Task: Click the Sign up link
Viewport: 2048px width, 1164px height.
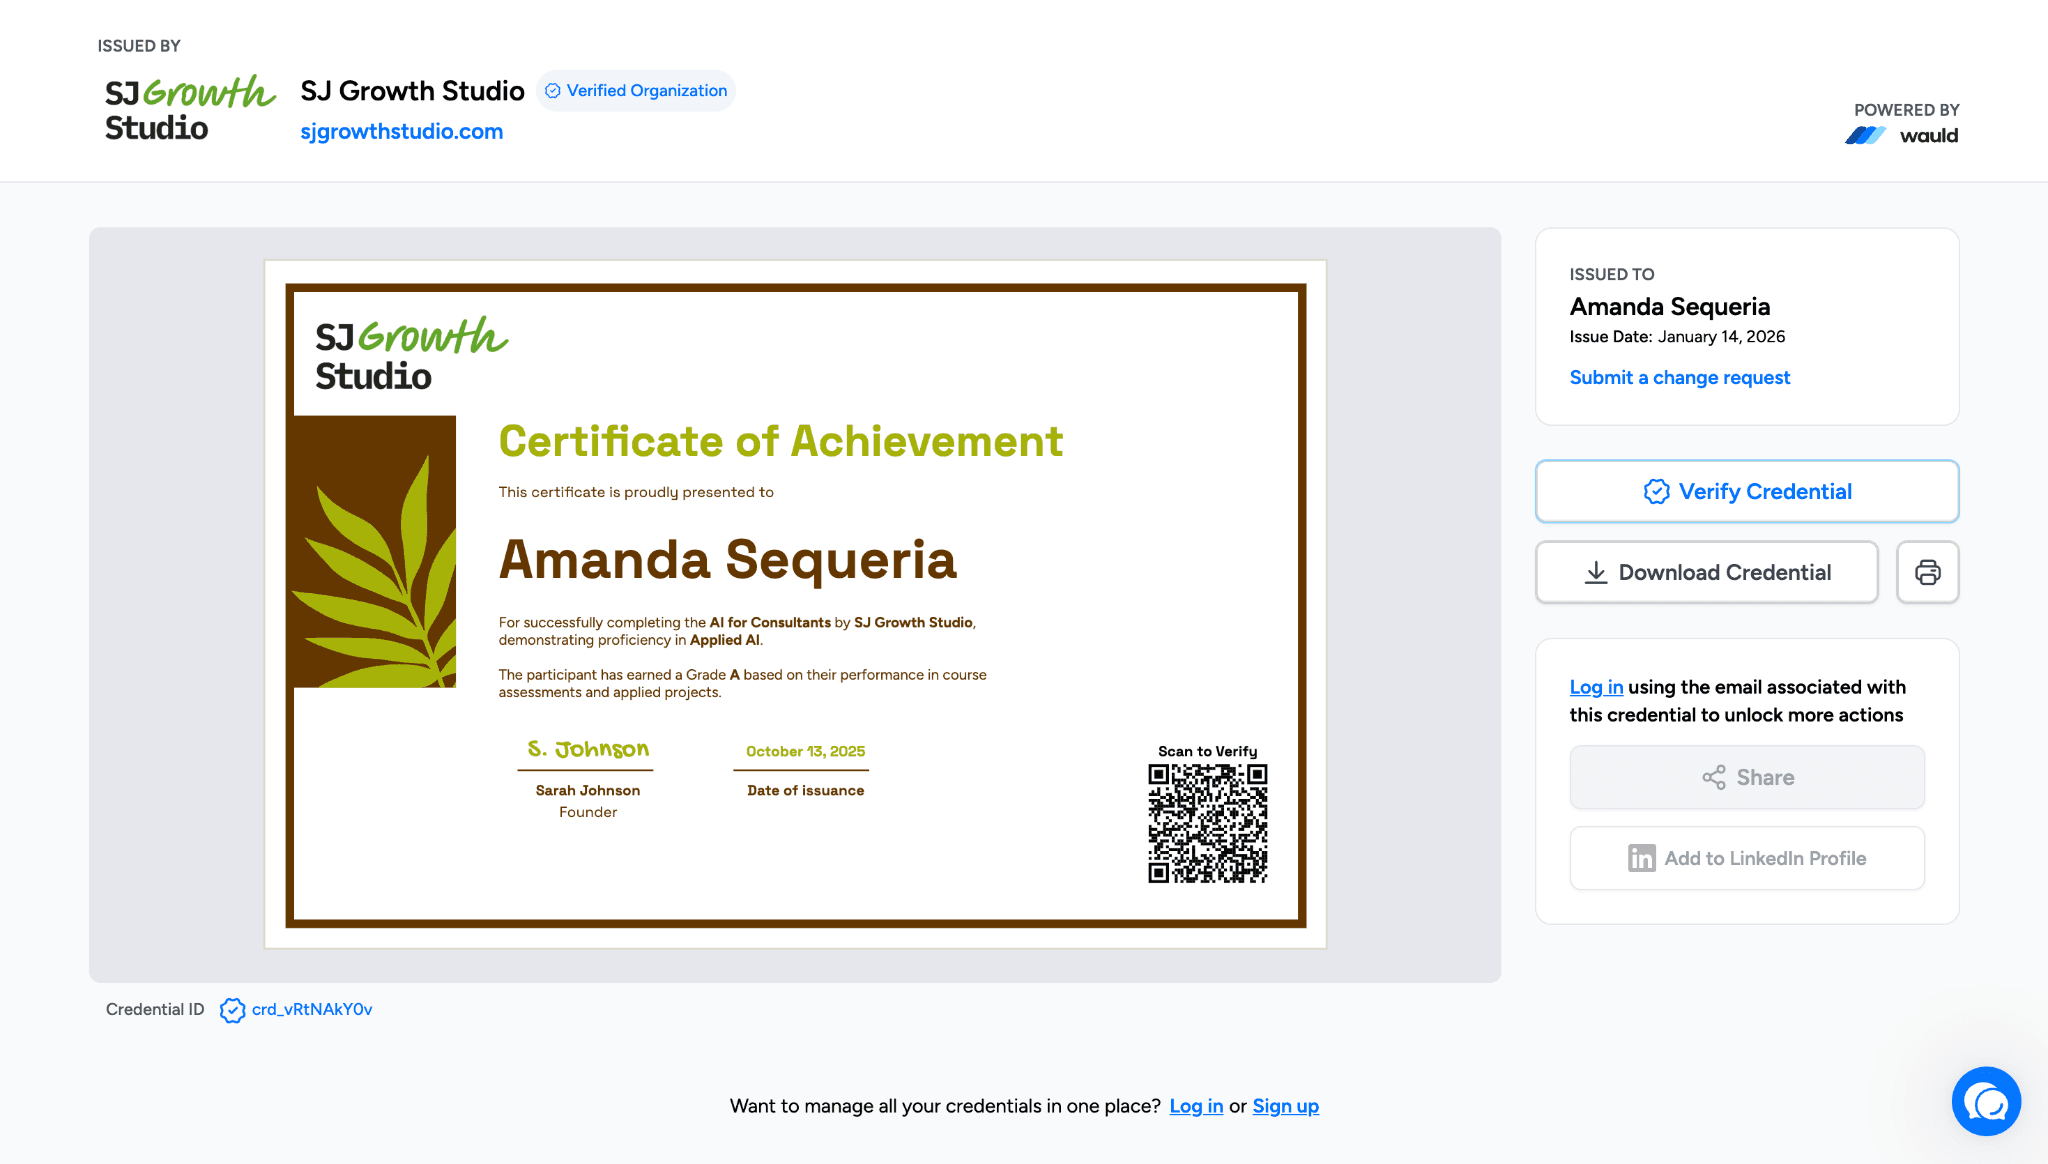Action: coord(1285,1106)
